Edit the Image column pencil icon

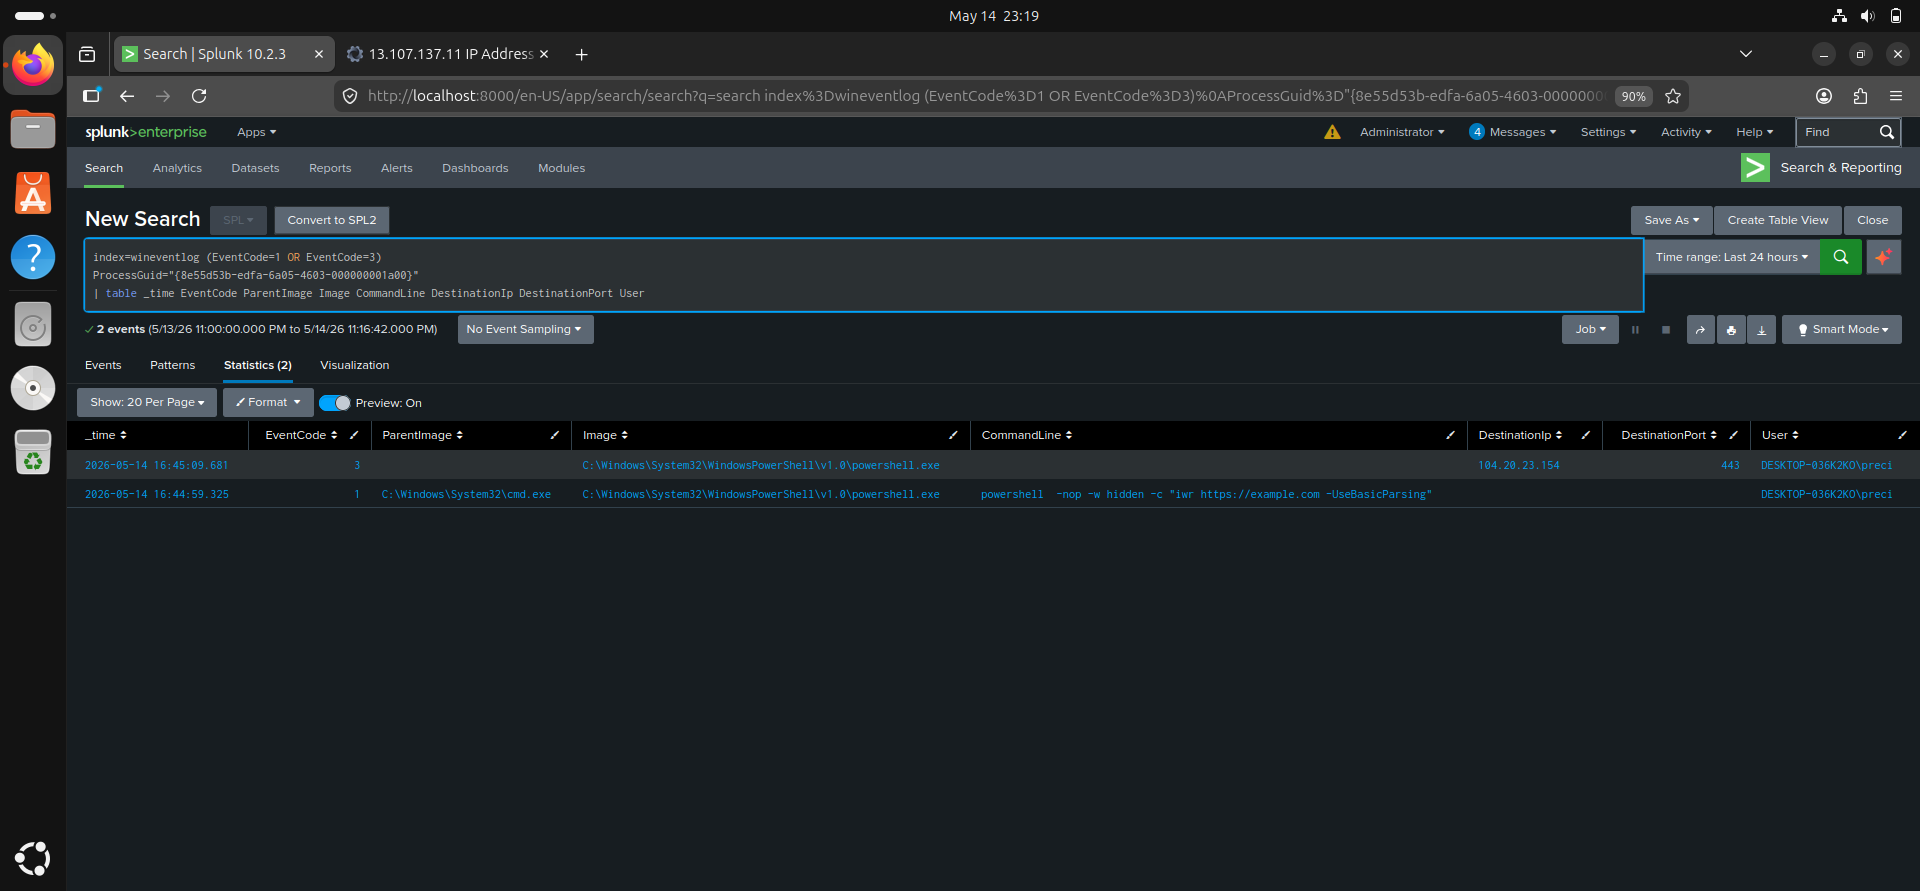click(953, 435)
